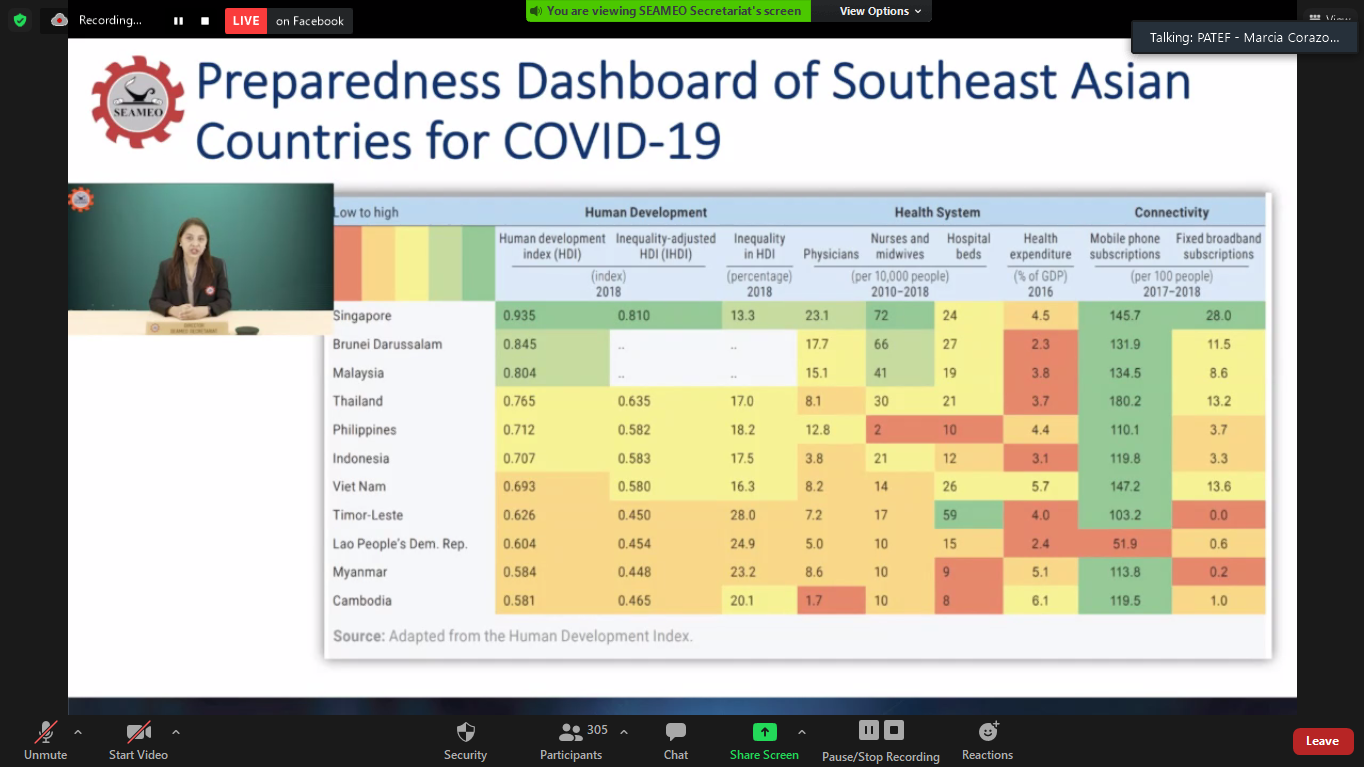This screenshot has width=1364, height=767.
Task: Click the green Share Screen icon
Action: (764, 732)
